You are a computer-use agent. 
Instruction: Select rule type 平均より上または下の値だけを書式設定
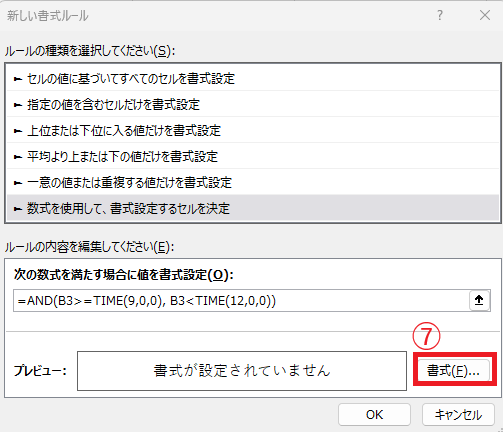pyautogui.click(x=253, y=157)
